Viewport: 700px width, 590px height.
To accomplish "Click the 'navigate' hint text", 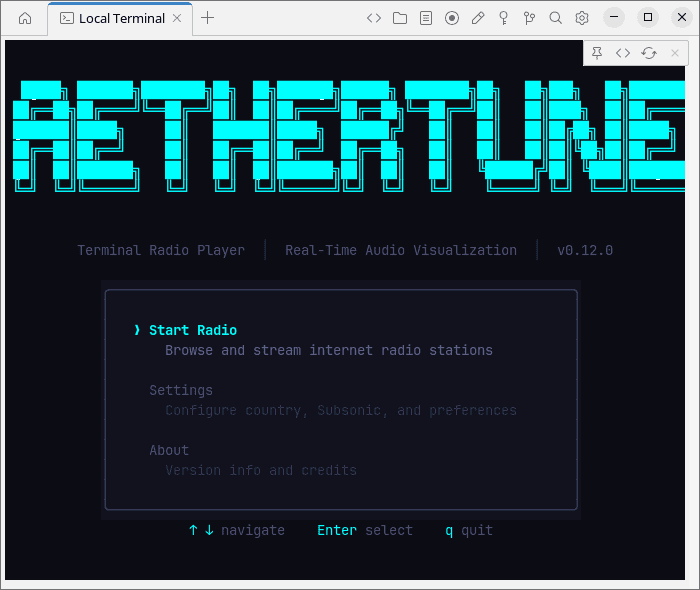I will coord(253,530).
